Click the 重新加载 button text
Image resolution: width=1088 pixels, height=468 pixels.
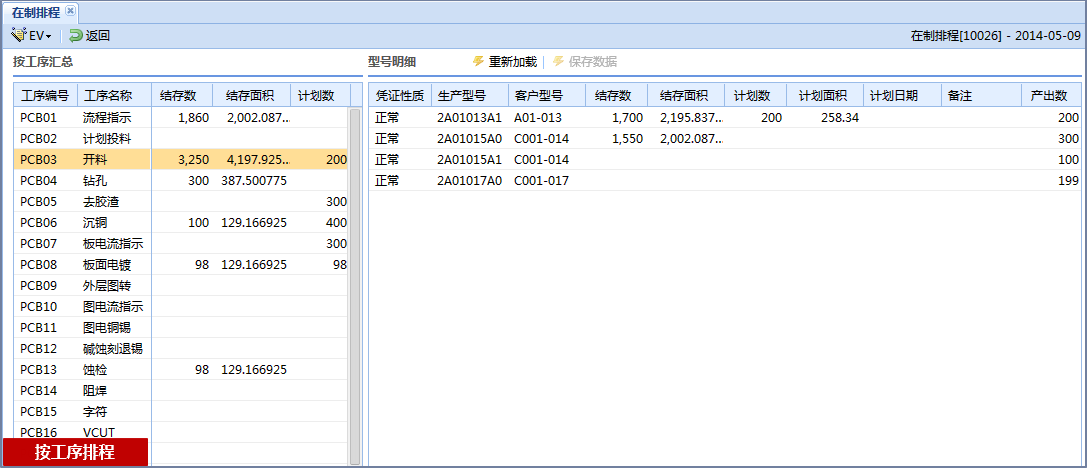[x=513, y=62]
